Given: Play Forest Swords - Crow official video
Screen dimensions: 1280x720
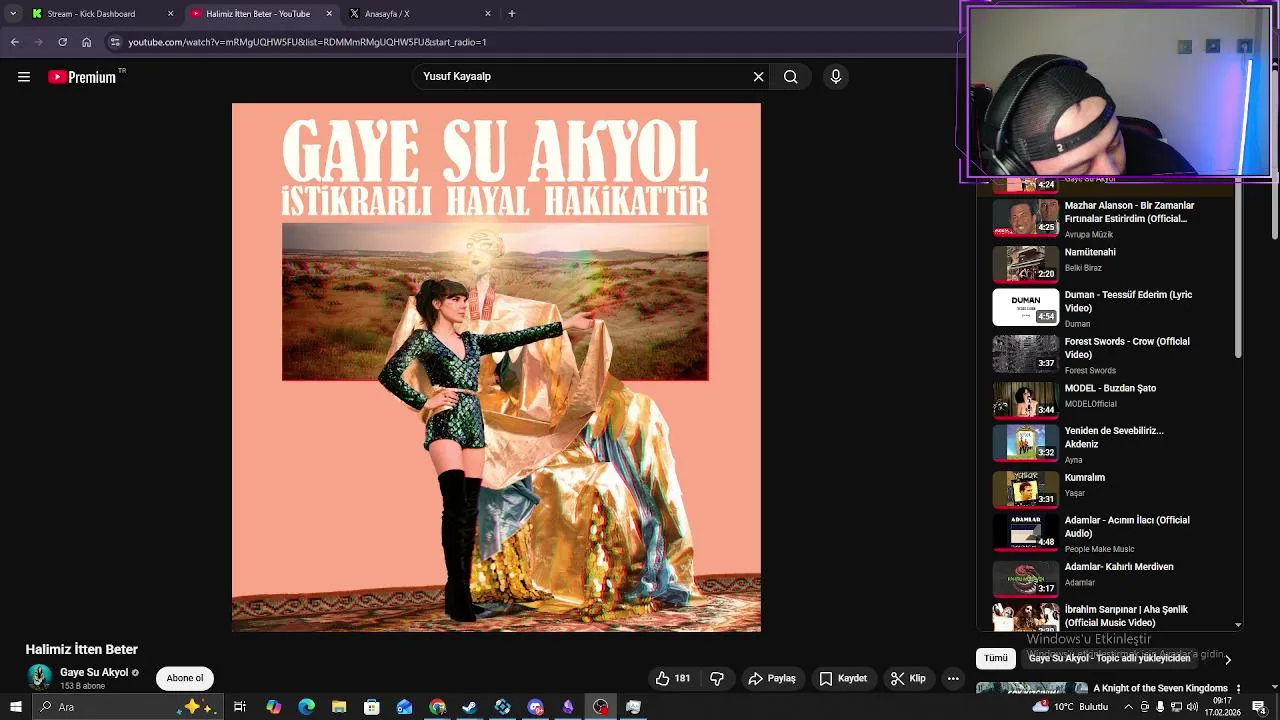Looking at the screenshot, I should (x=1110, y=355).
